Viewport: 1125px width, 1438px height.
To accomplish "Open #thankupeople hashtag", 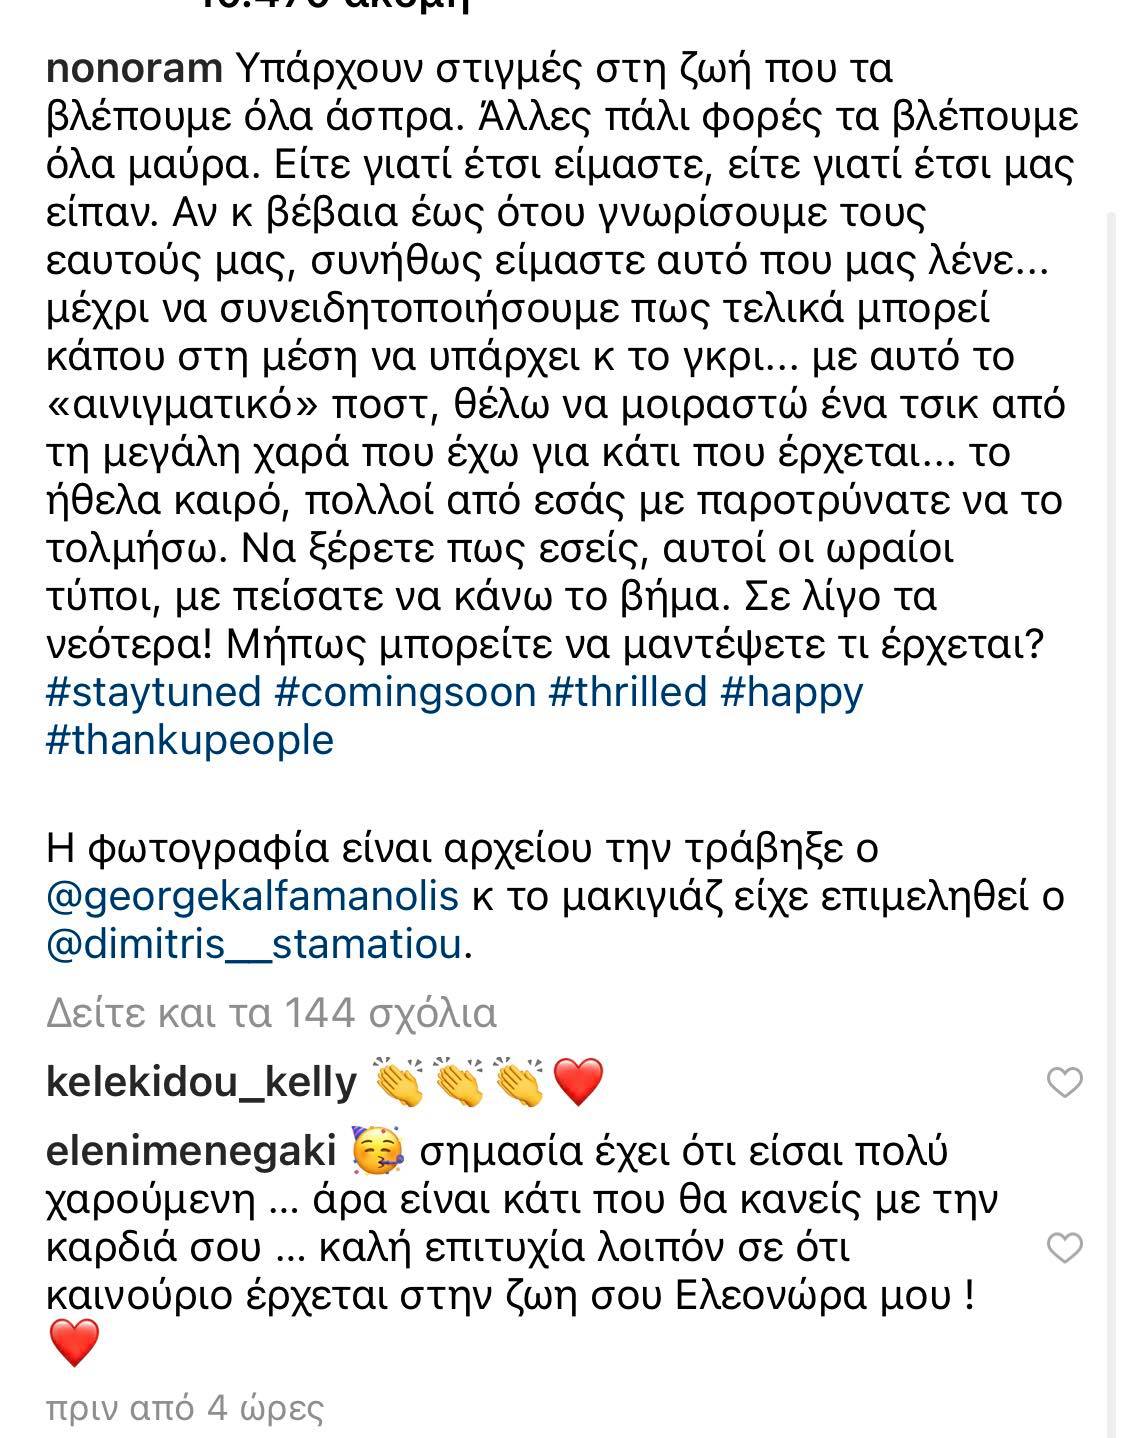I will (190, 740).
